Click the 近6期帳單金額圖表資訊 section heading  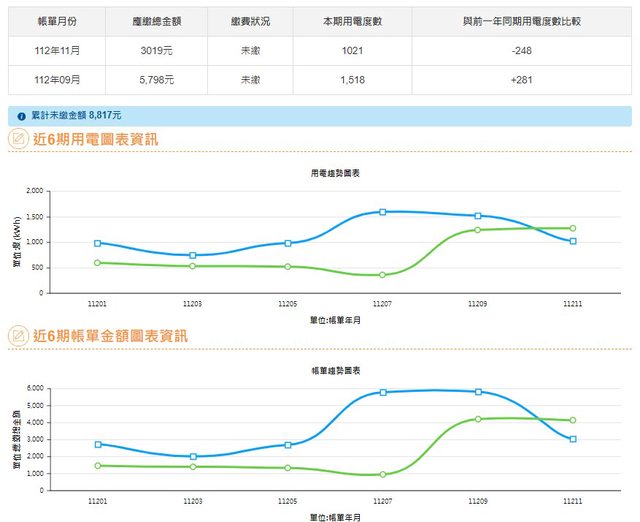(110, 336)
